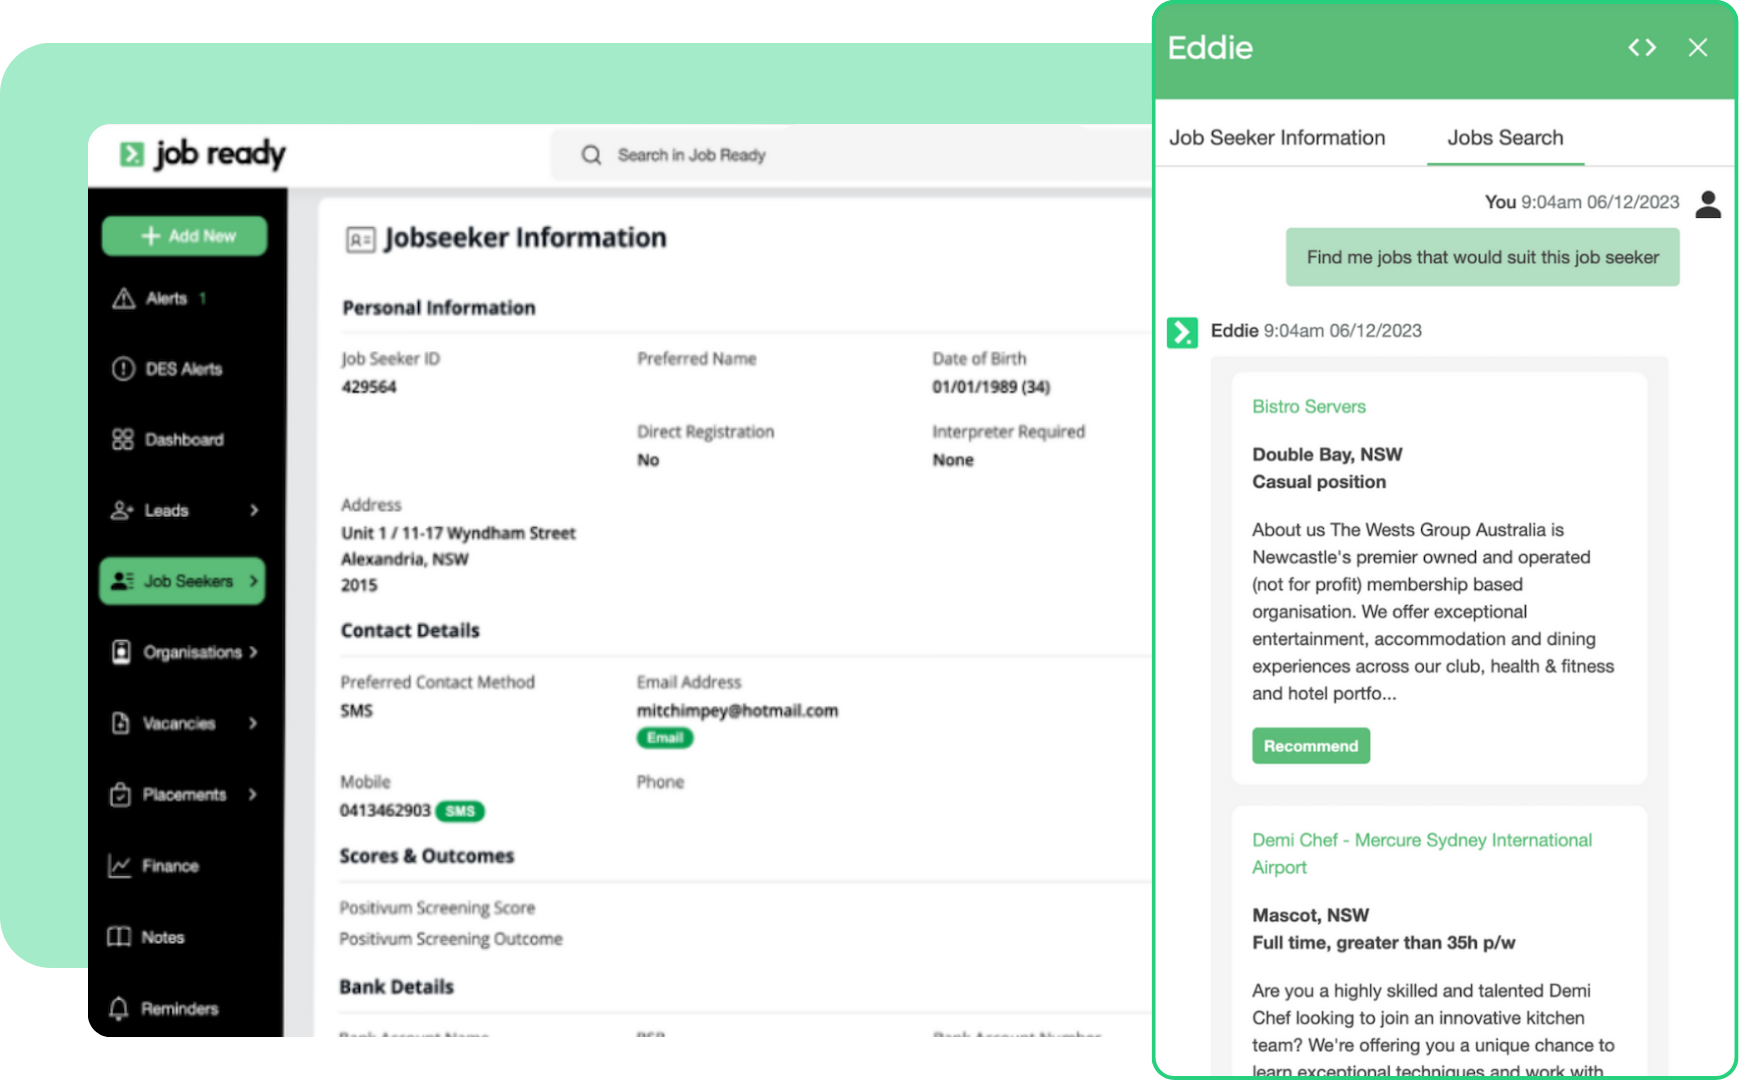Screen dimensions: 1750x1080
Task: Click the Positivum Screening Score label
Action: point(437,908)
